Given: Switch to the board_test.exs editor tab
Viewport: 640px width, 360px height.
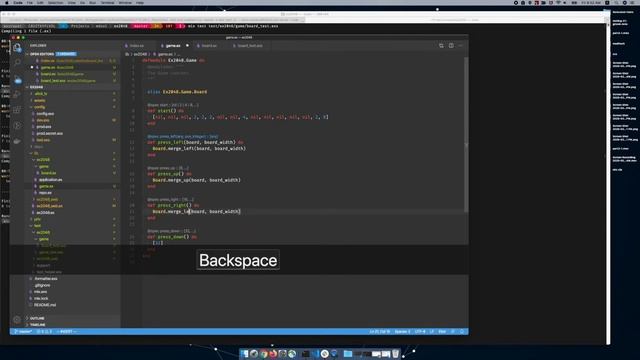Looking at the screenshot, I should 250,46.
